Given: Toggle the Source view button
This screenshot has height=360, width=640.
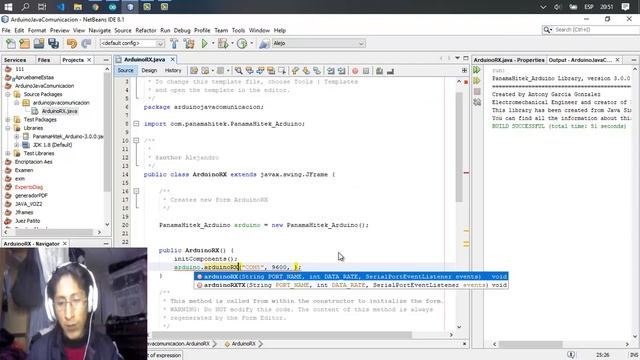Looking at the screenshot, I should tap(125, 70).
